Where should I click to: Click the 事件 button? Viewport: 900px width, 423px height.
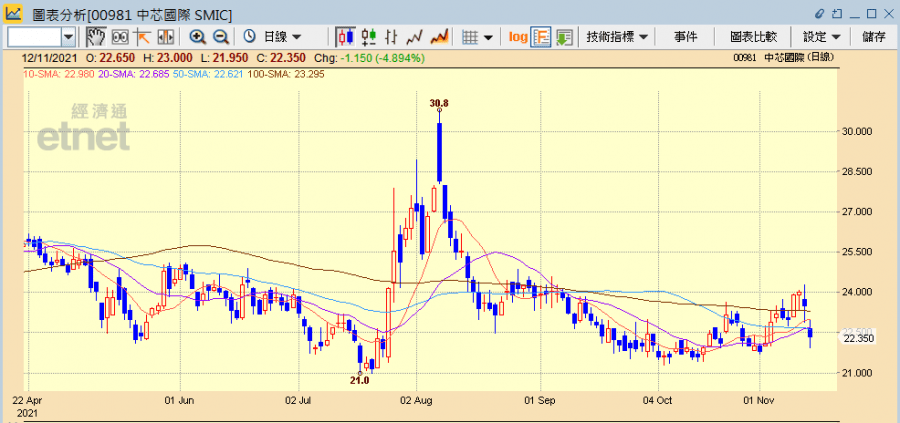point(686,37)
